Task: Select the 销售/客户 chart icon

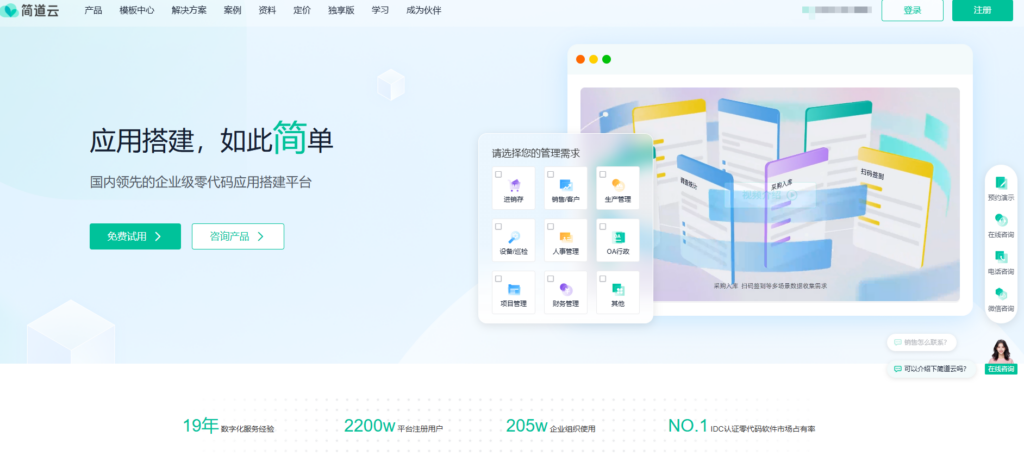Action: pos(566,185)
